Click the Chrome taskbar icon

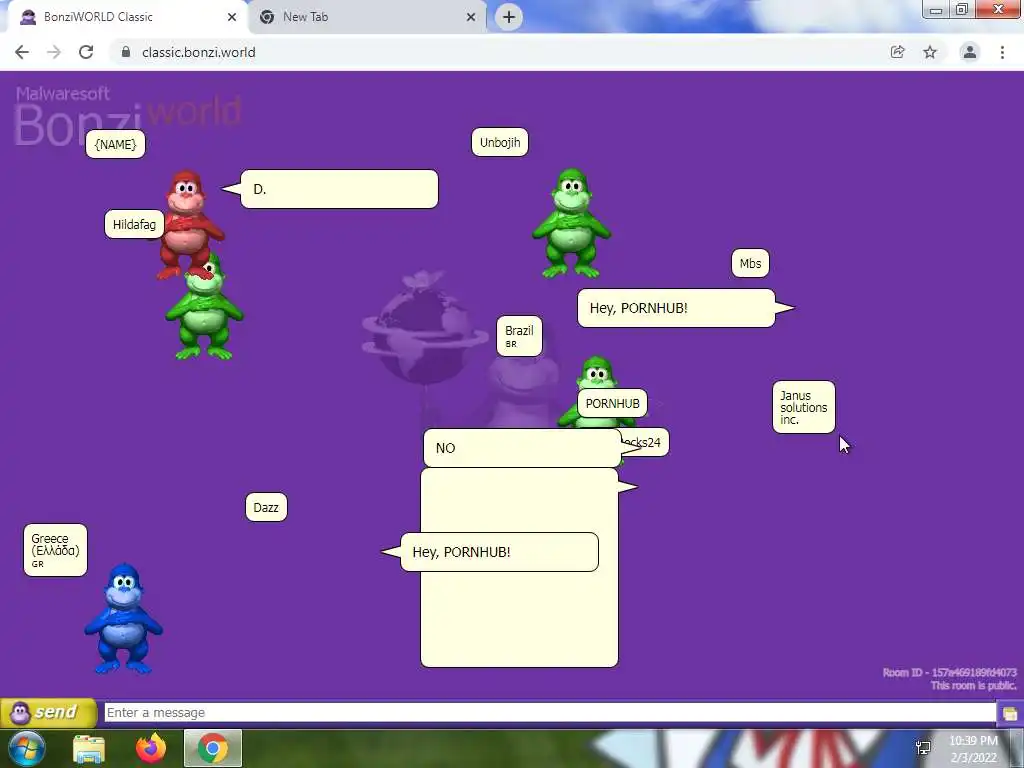pos(213,748)
